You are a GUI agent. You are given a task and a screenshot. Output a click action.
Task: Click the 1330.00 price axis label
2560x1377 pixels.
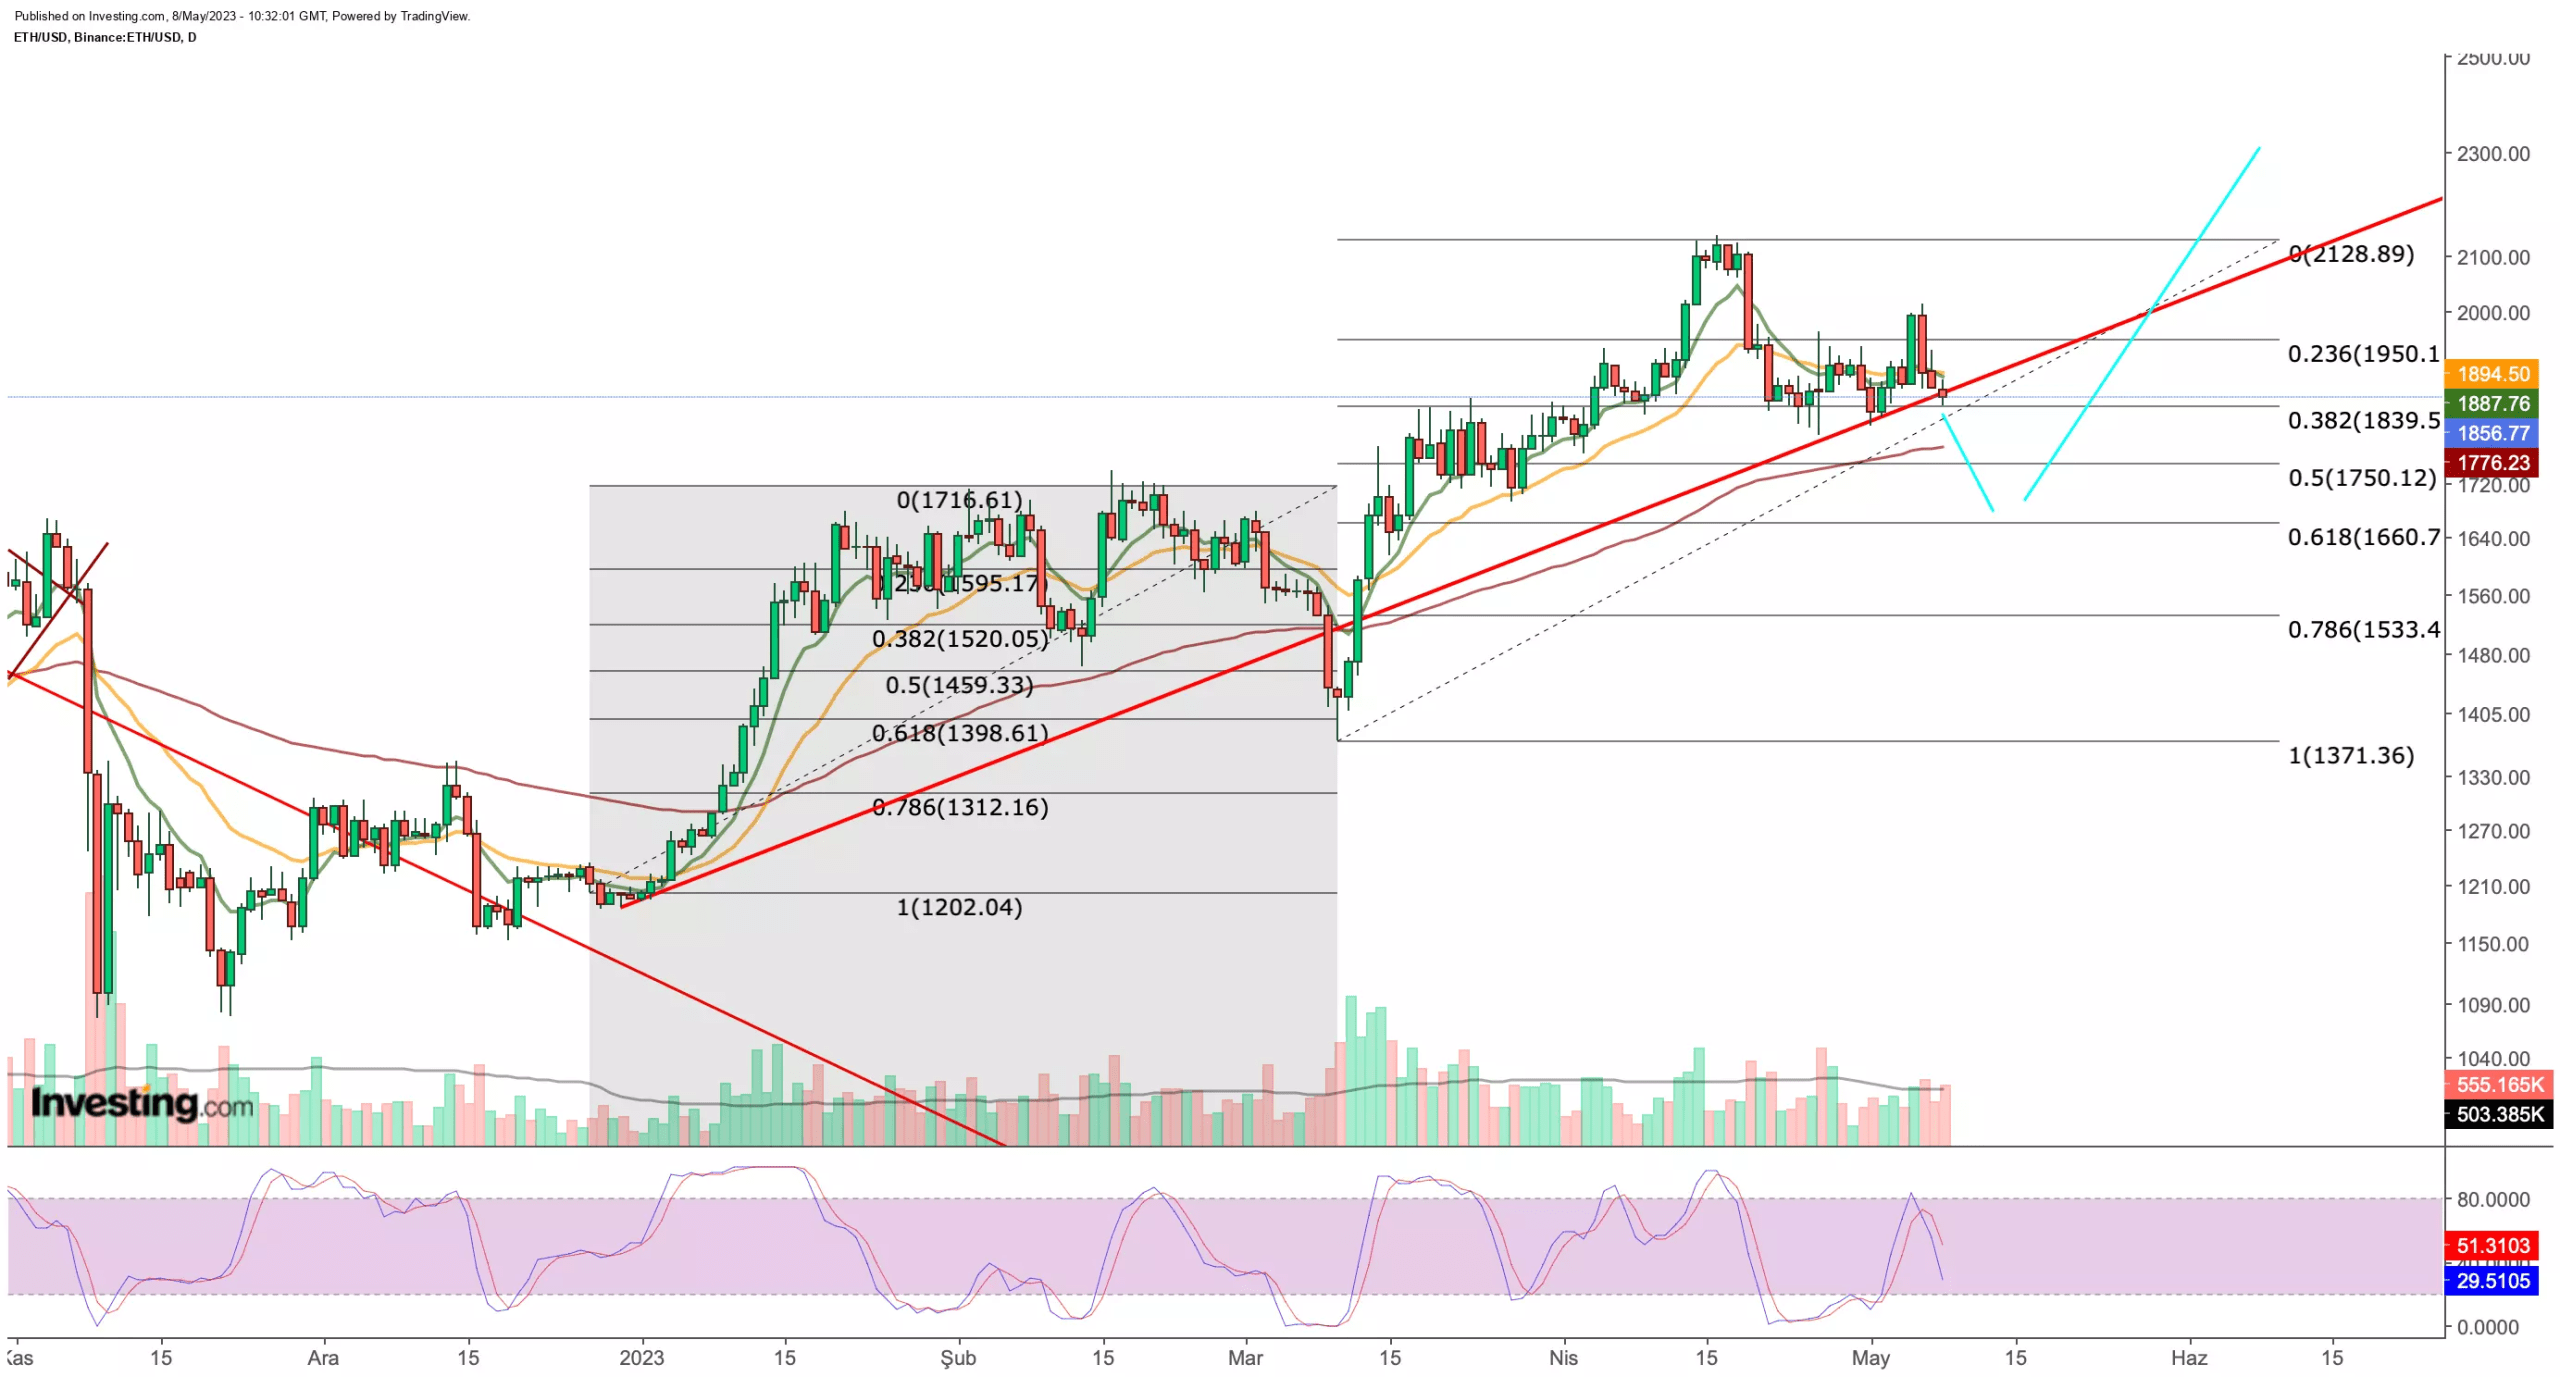coord(2492,778)
